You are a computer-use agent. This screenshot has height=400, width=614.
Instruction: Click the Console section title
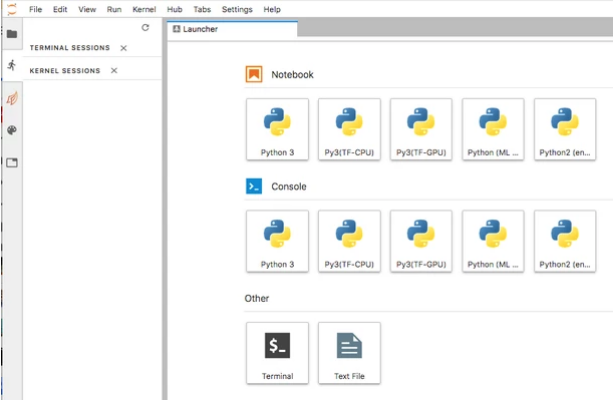click(289, 186)
